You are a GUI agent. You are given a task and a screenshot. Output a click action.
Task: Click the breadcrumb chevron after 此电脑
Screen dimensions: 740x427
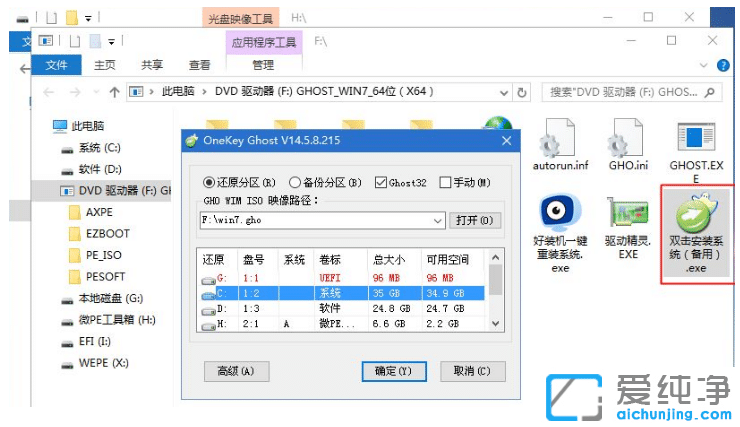[x=204, y=92]
